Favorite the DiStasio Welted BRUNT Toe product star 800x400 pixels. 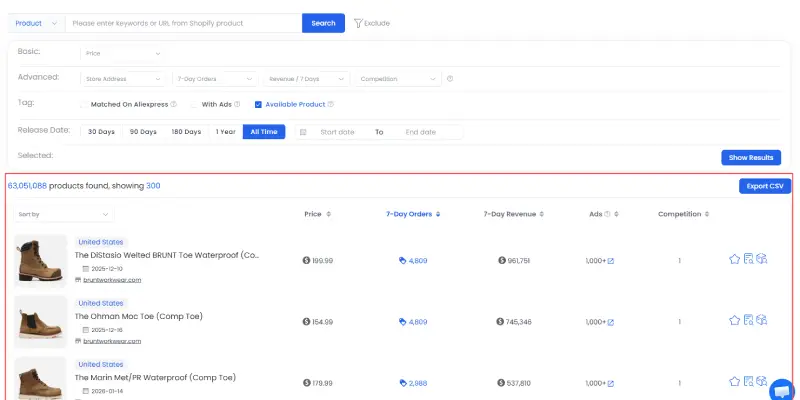coord(734,259)
